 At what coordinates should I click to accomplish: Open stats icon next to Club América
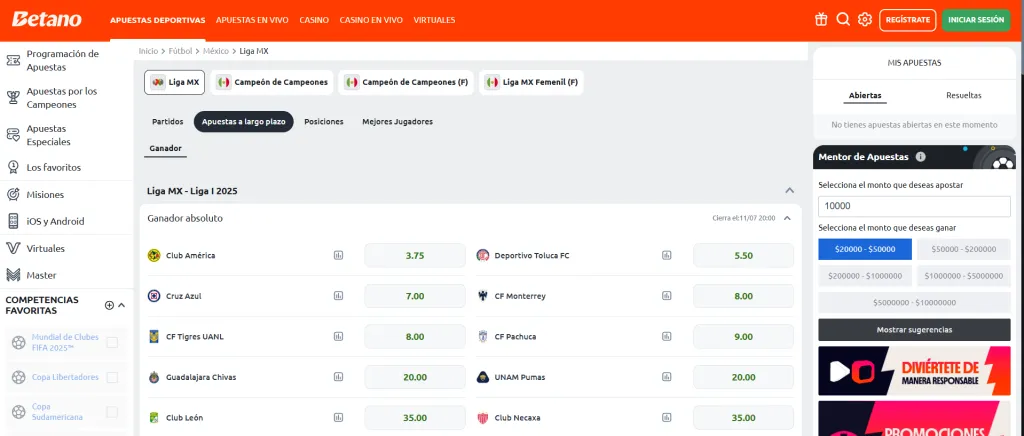[x=338, y=255]
